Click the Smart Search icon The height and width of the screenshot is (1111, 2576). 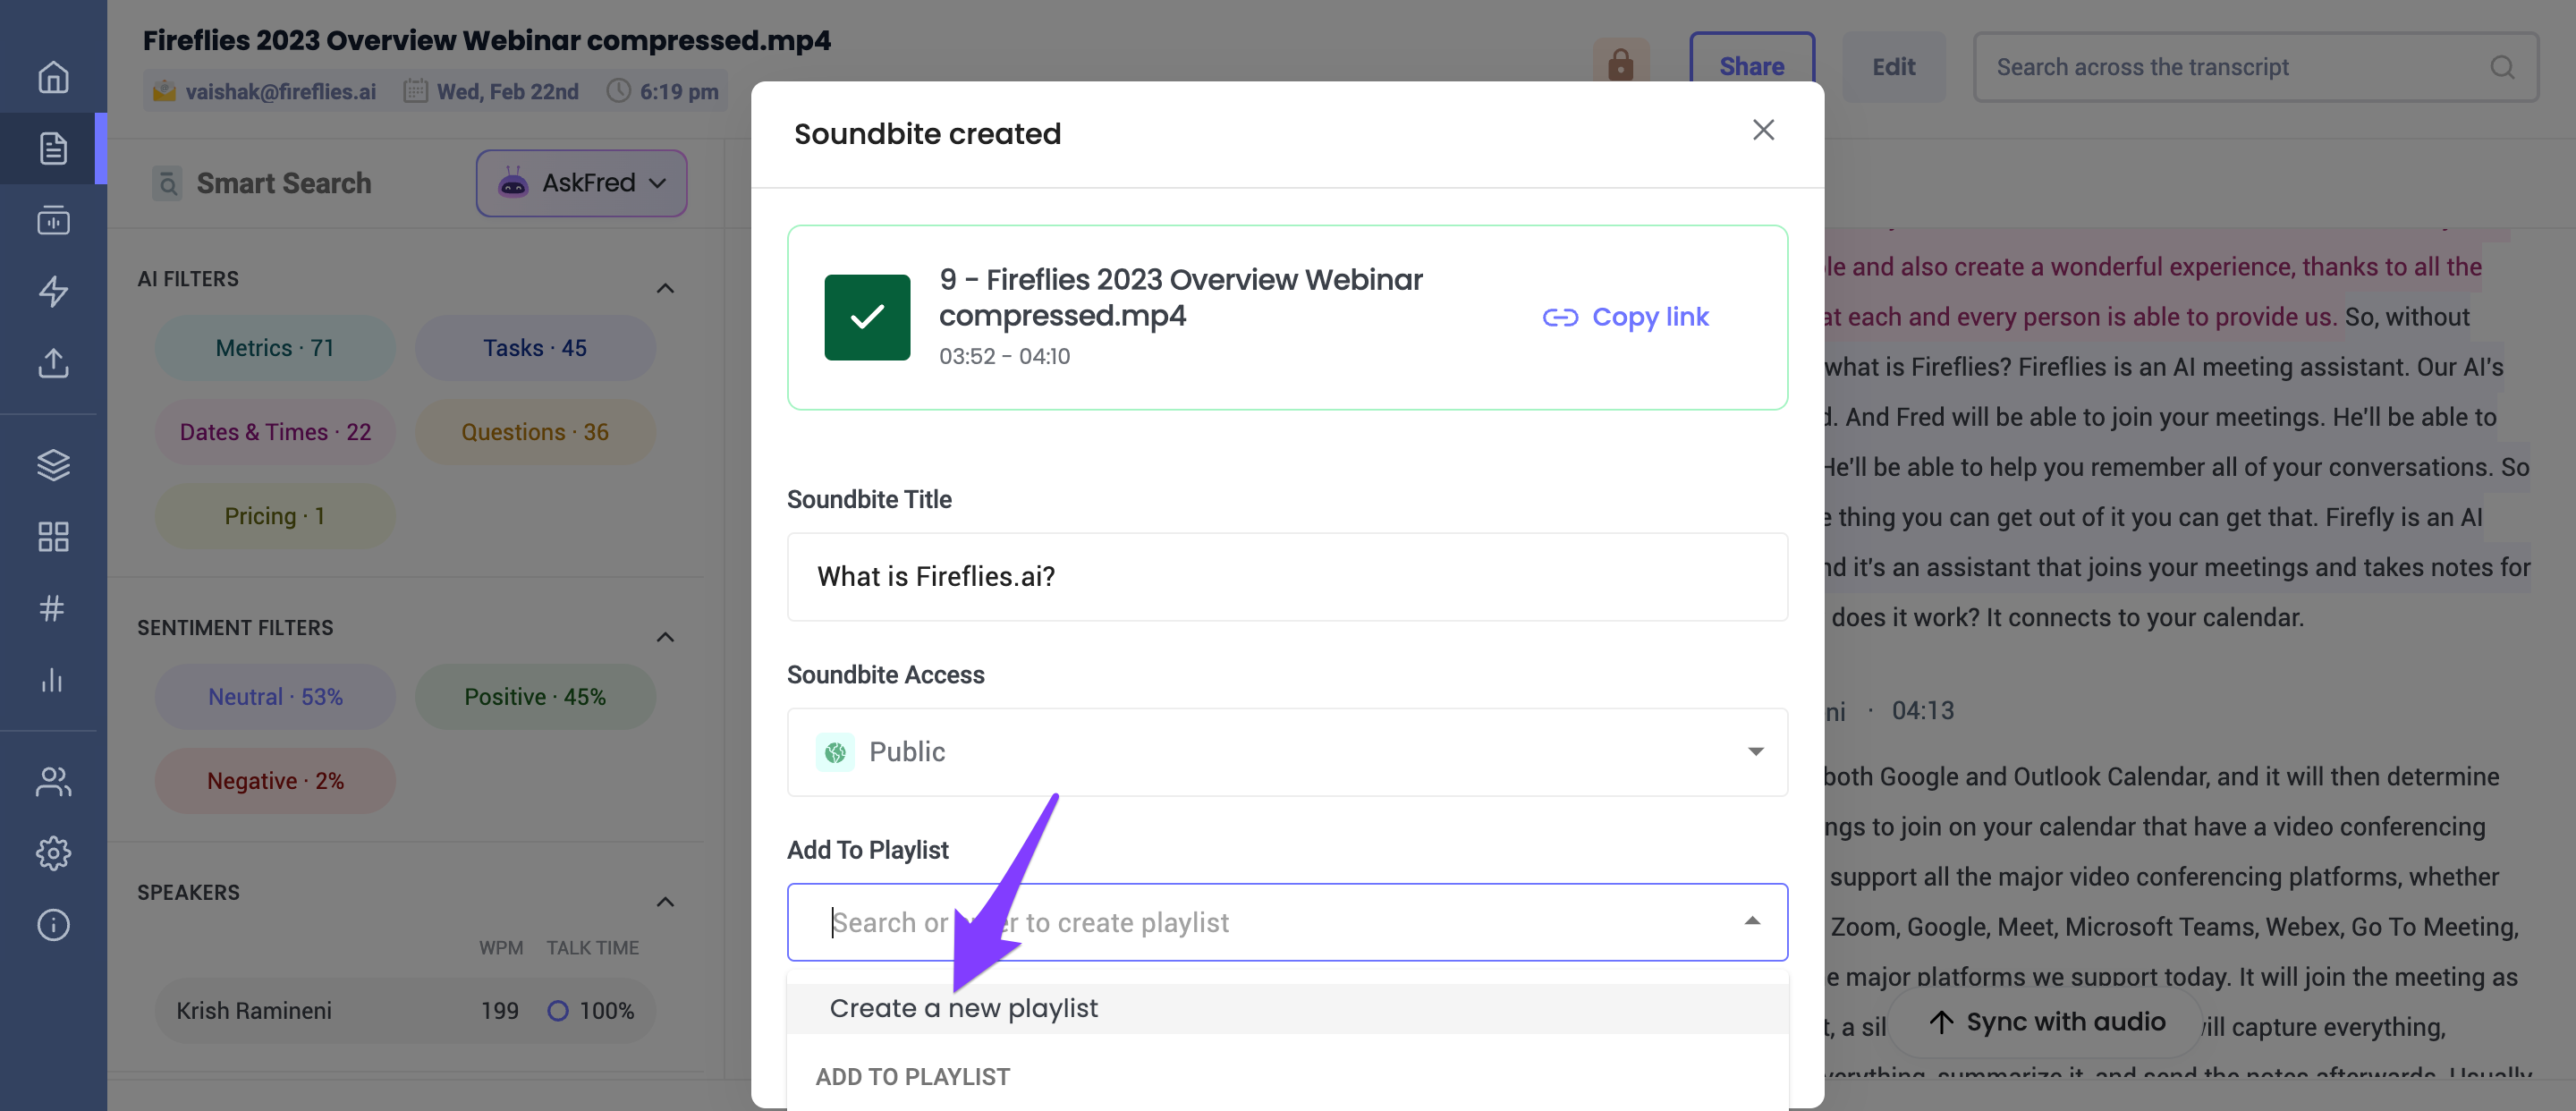point(167,183)
